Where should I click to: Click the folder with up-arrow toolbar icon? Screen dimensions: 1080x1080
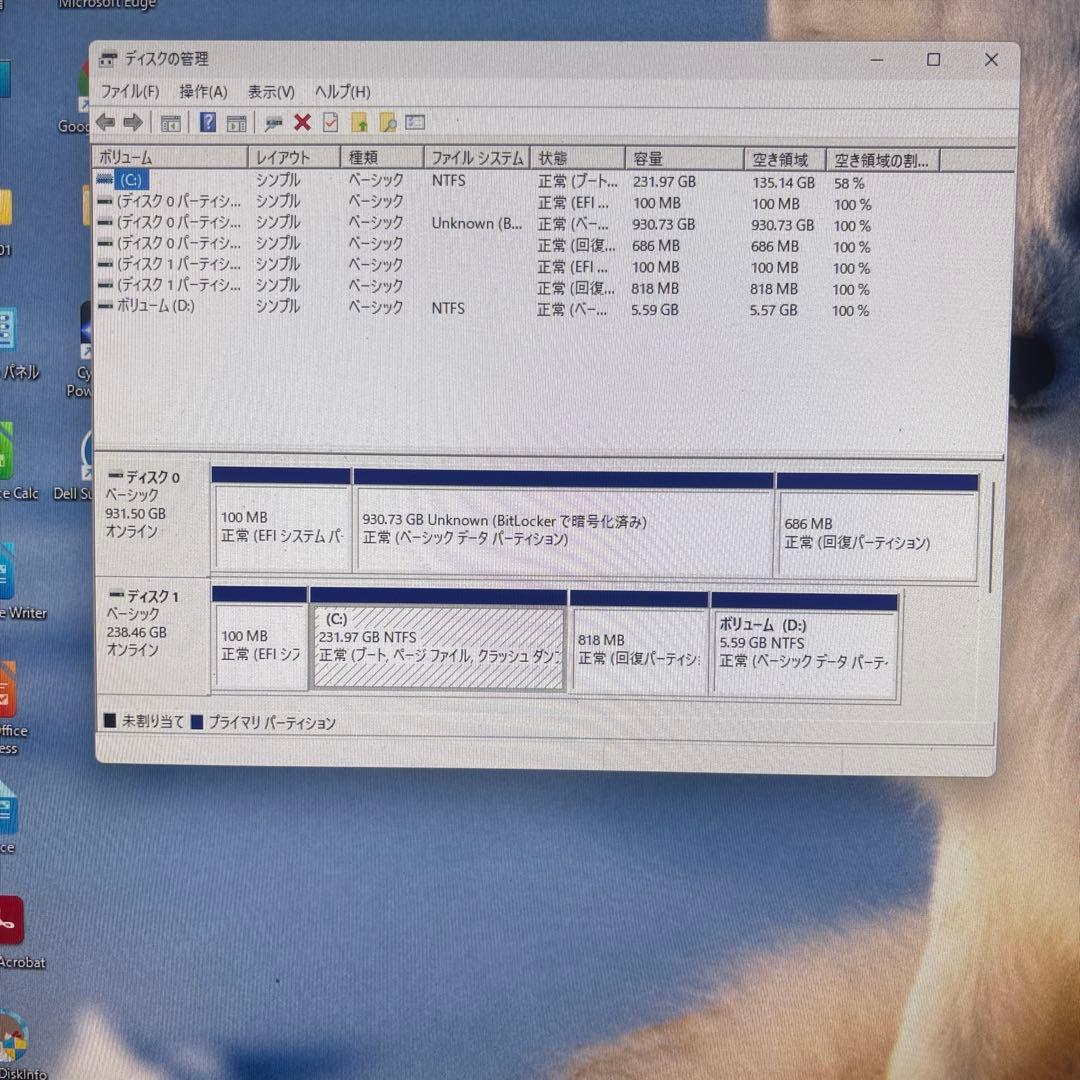pyautogui.click(x=359, y=122)
